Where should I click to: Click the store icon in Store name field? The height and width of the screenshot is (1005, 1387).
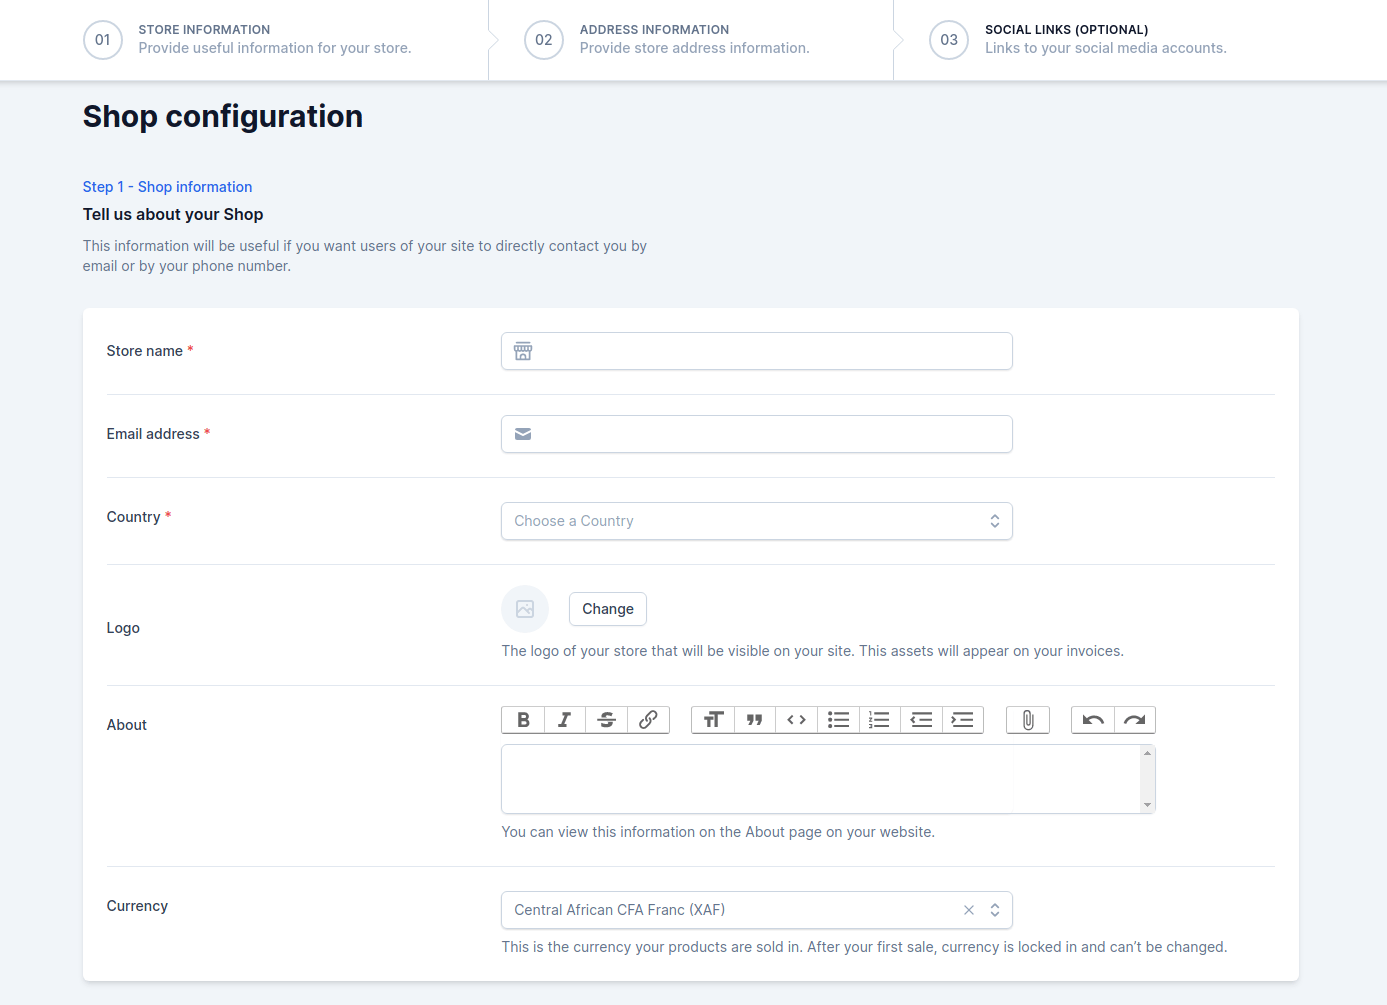[523, 351]
